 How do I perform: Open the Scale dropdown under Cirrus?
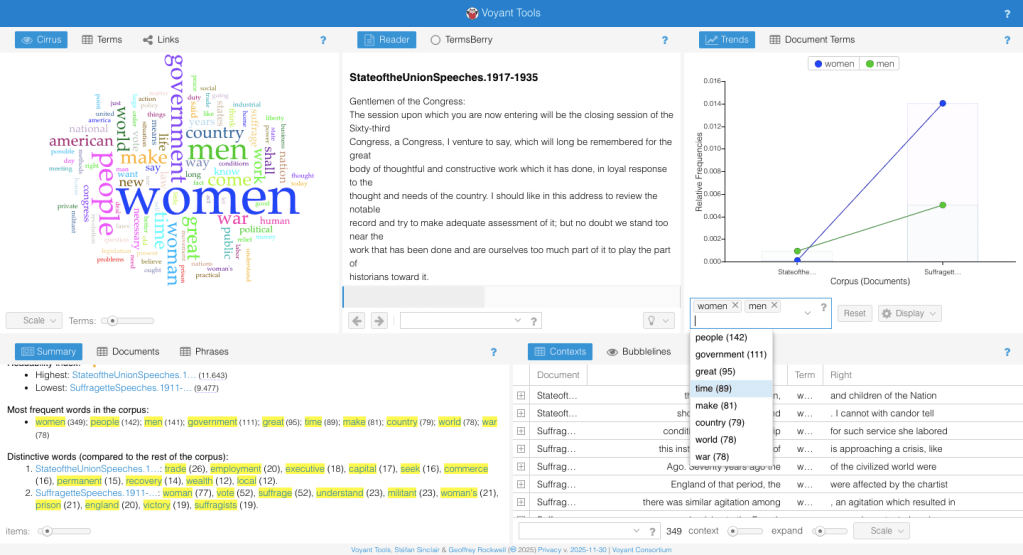34,321
